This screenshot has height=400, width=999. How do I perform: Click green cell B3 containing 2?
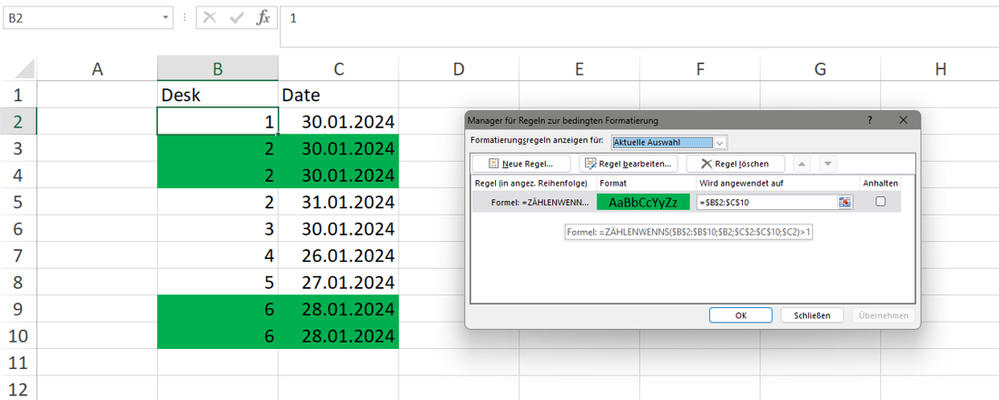217,148
